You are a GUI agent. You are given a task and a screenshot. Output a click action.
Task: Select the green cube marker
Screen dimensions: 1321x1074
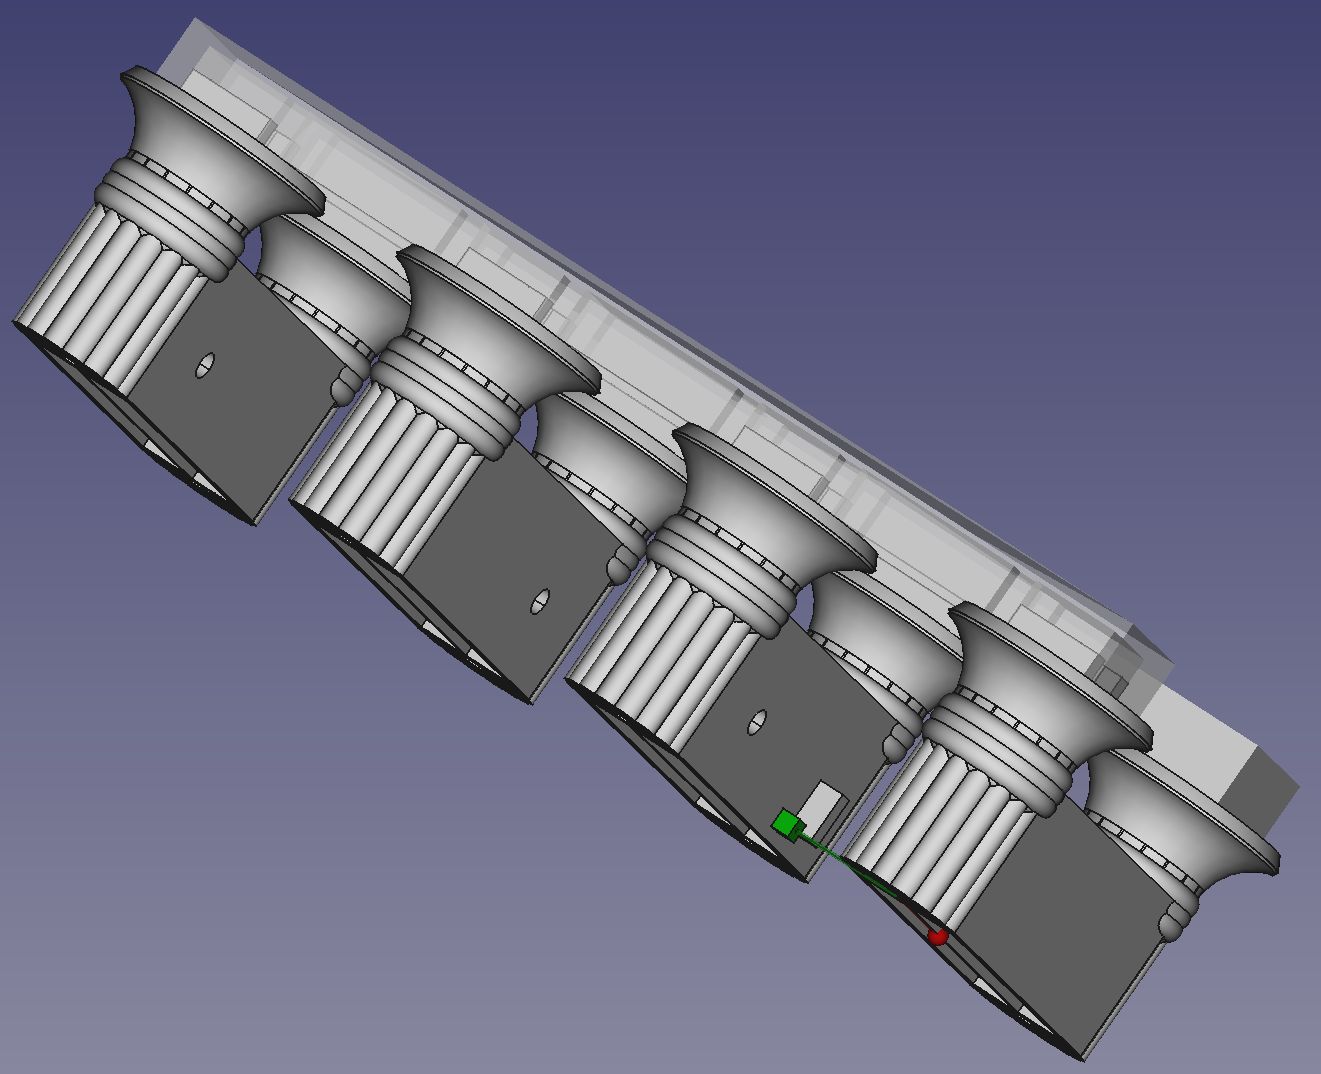pyautogui.click(x=789, y=825)
